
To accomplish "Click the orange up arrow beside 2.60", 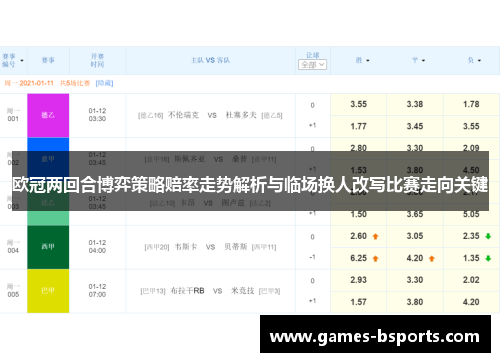I will (x=375, y=236).
